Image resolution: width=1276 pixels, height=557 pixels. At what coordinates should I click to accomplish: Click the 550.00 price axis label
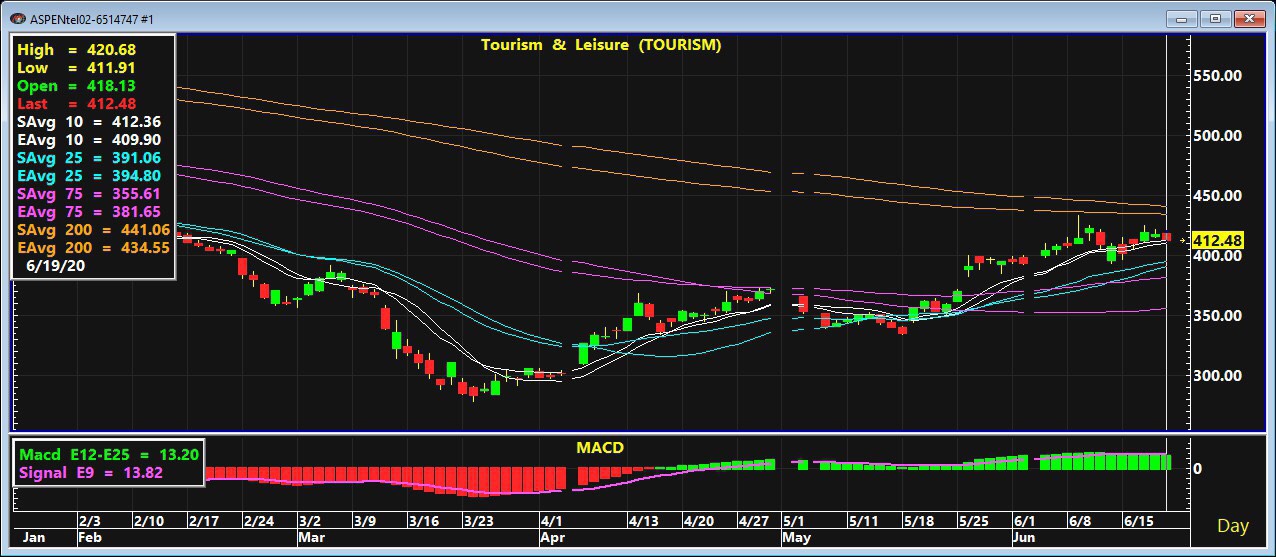1218,76
